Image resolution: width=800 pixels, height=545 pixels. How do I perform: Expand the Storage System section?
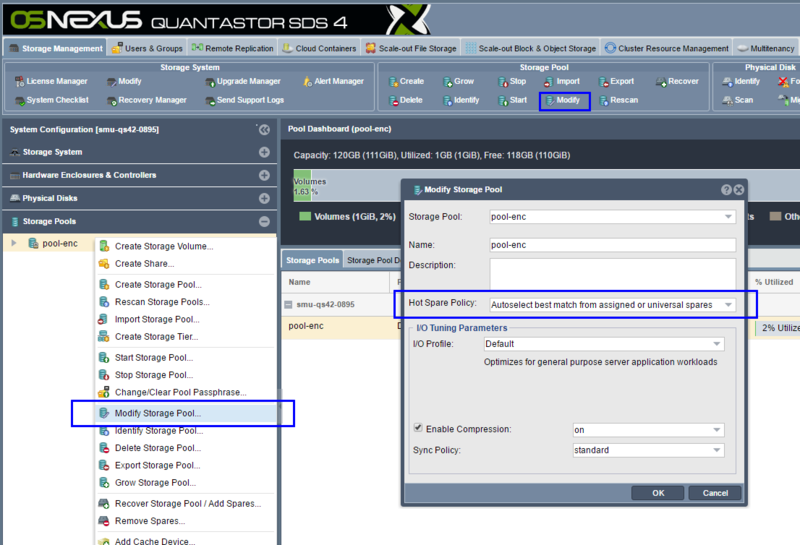pos(264,152)
